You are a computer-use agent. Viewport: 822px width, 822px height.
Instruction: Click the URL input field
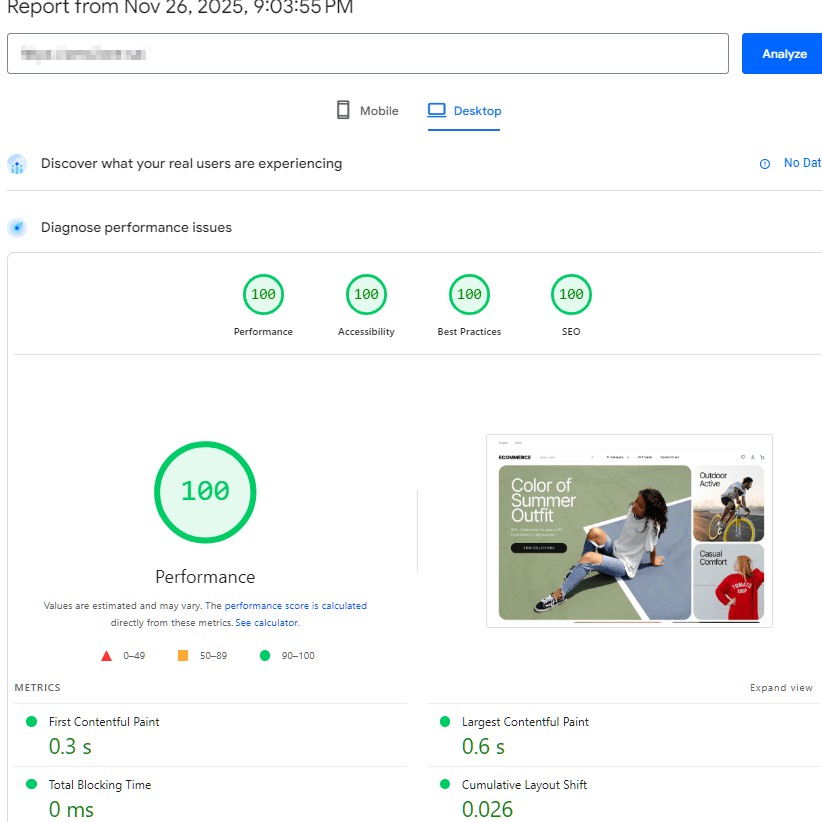pyautogui.click(x=367, y=54)
